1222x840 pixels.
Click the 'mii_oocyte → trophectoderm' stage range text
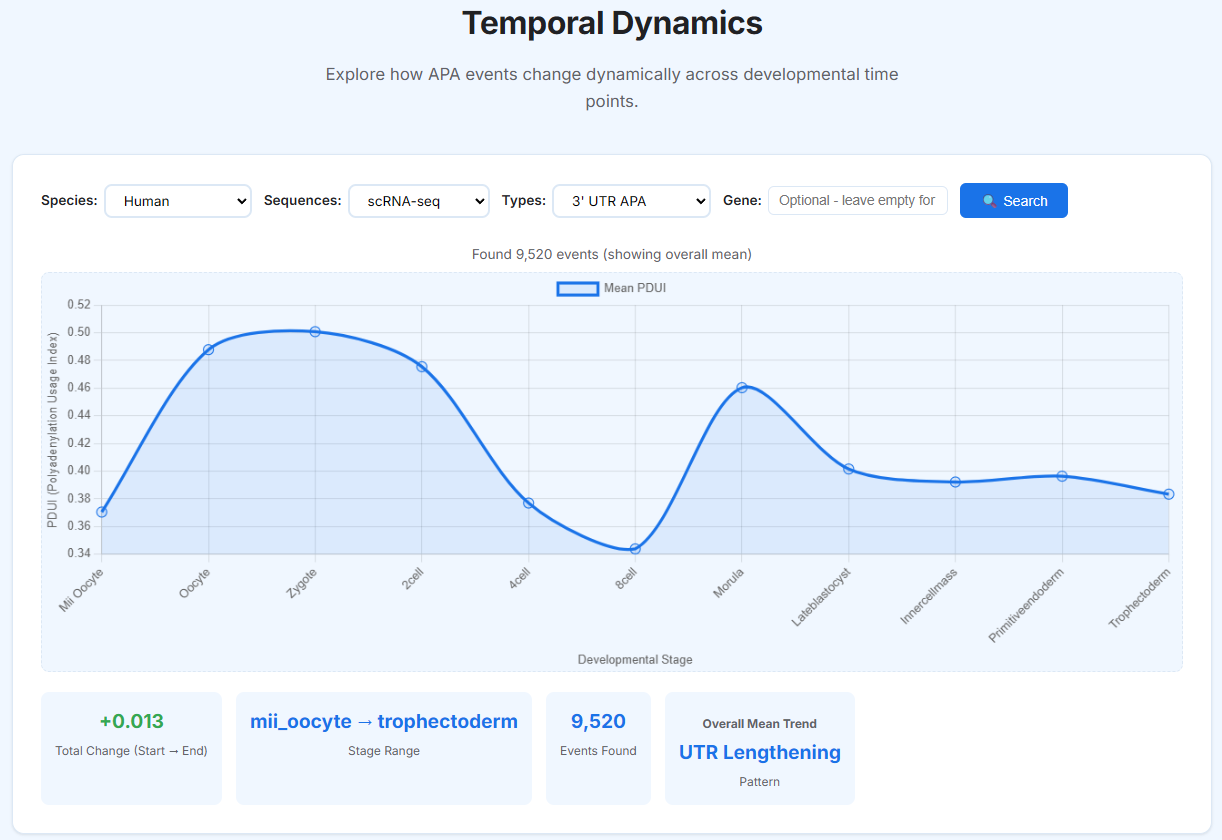pyautogui.click(x=384, y=721)
